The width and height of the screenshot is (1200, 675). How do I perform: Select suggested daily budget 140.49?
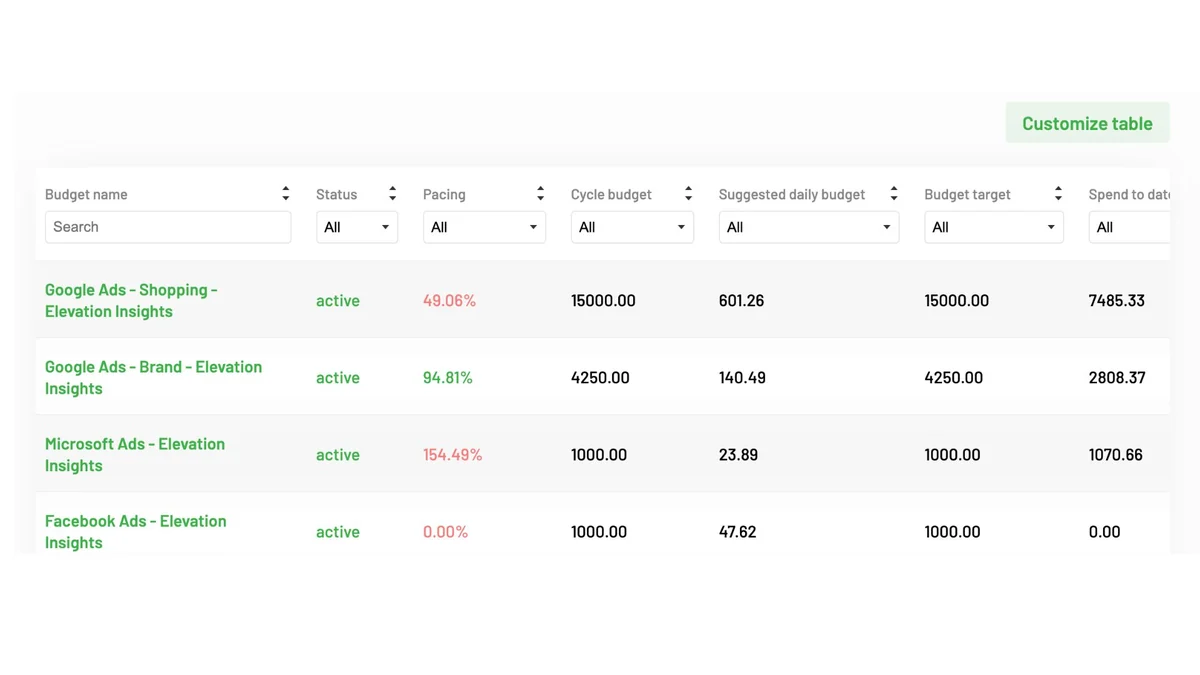click(x=742, y=377)
